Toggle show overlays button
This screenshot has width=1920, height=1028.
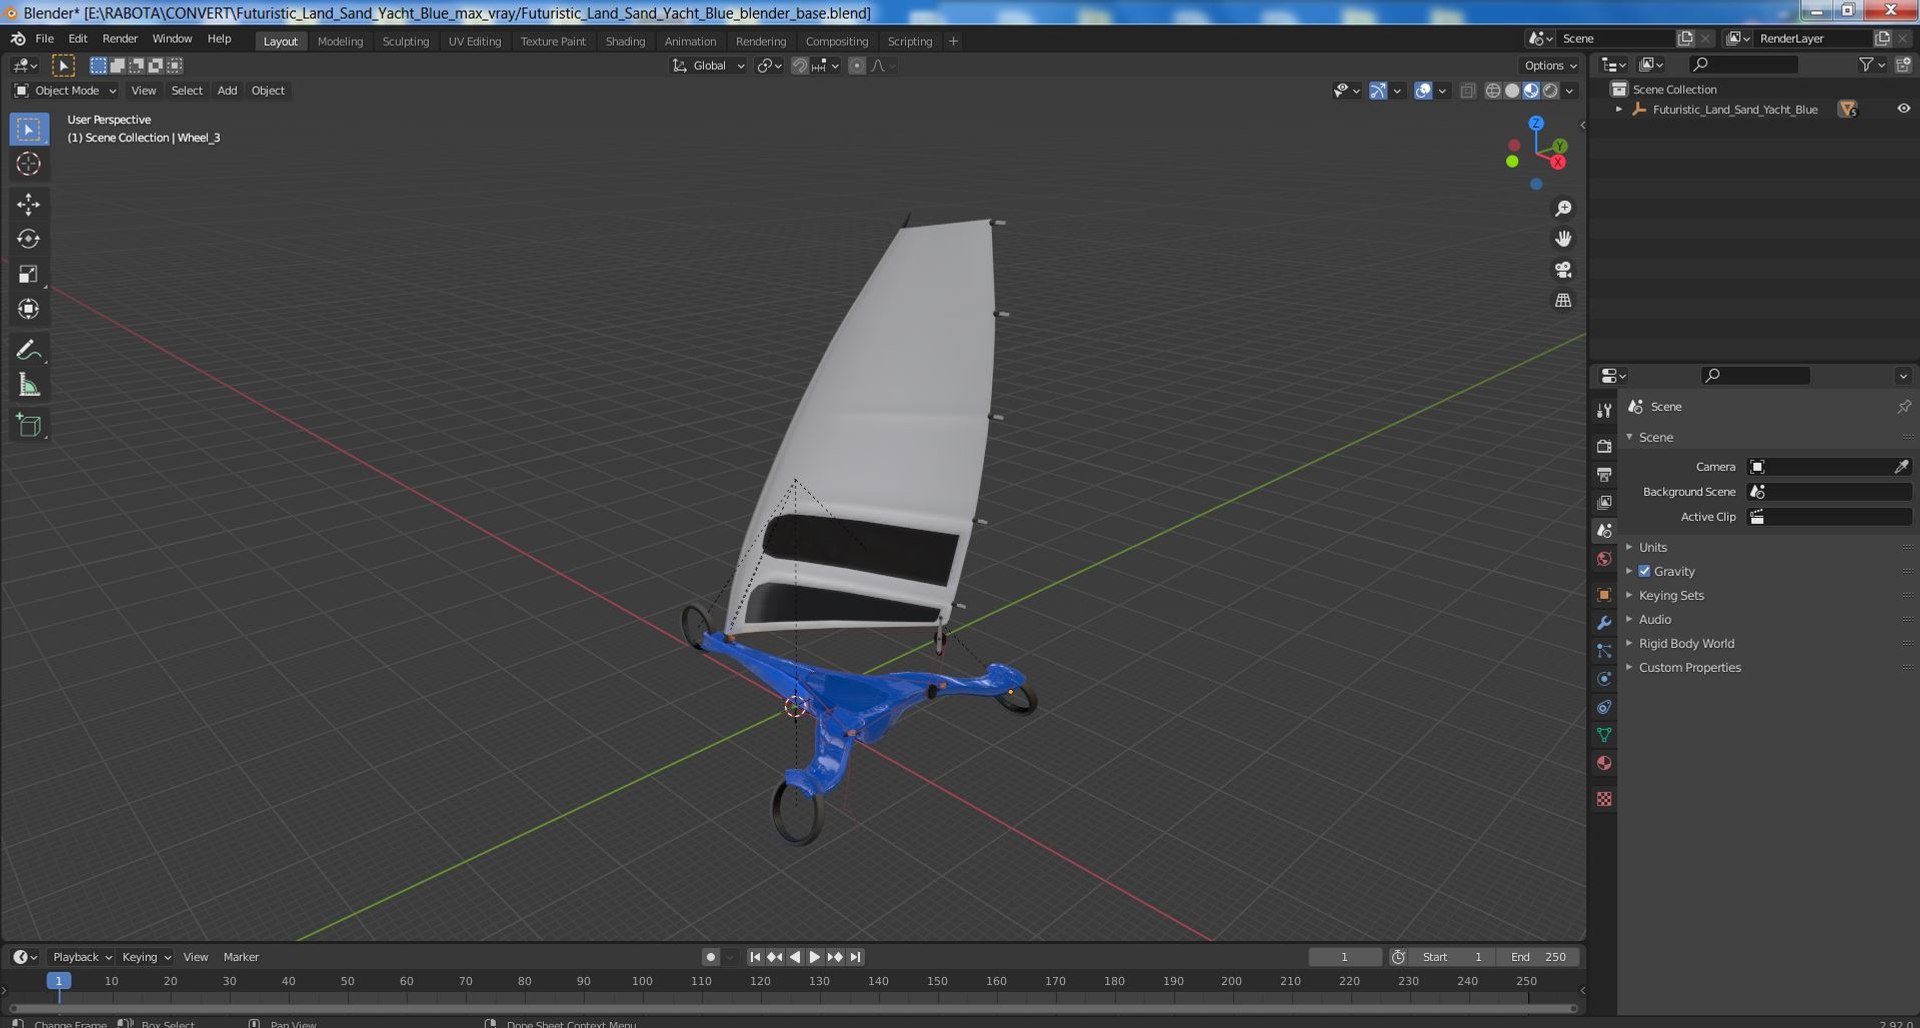[x=1423, y=90]
